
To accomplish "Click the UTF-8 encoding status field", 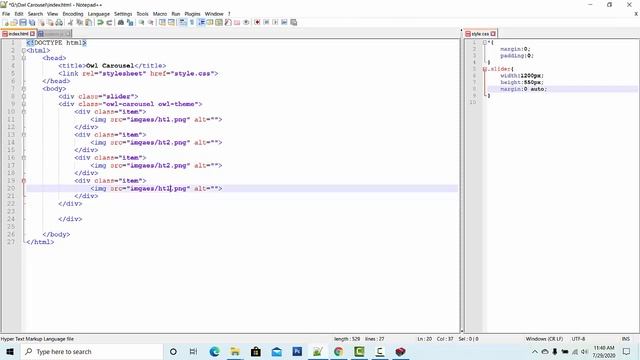I will 578,339.
